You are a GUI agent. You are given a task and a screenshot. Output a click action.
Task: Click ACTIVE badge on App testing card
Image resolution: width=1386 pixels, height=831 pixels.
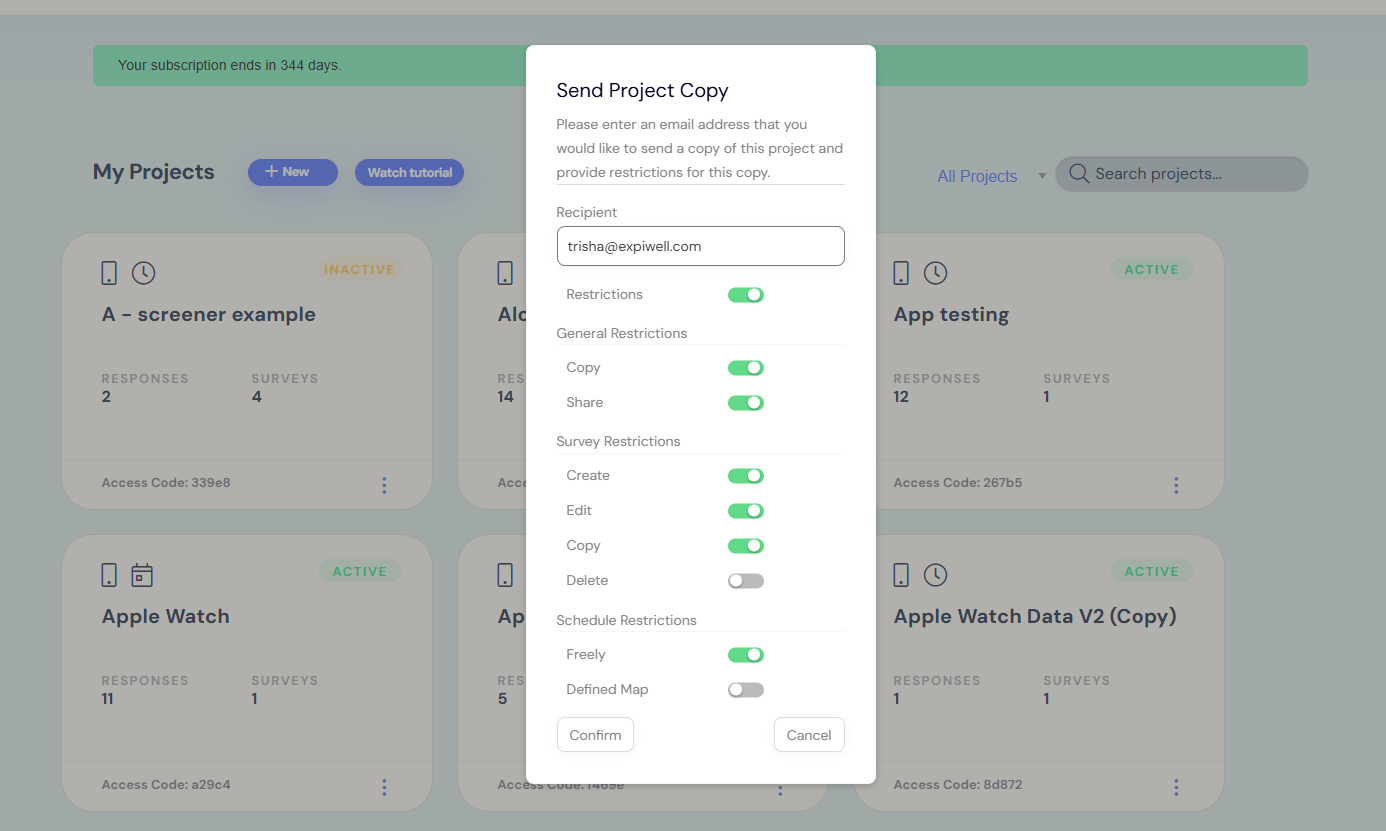[x=1152, y=270]
